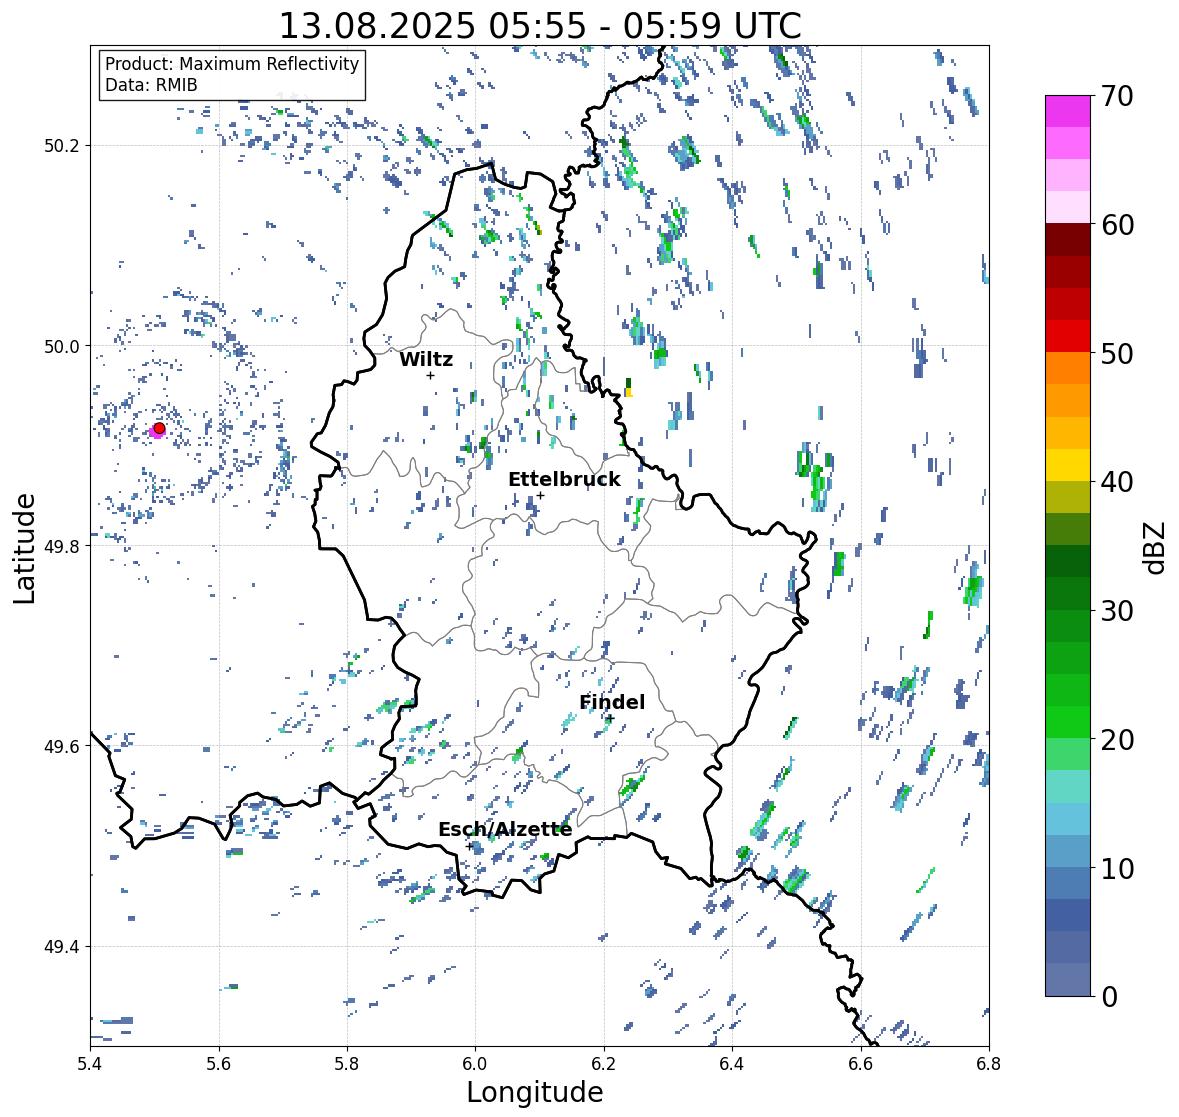The image size is (1179, 1117).
Task: Click the longitude tick label '6.0'
Action: 475,1064
